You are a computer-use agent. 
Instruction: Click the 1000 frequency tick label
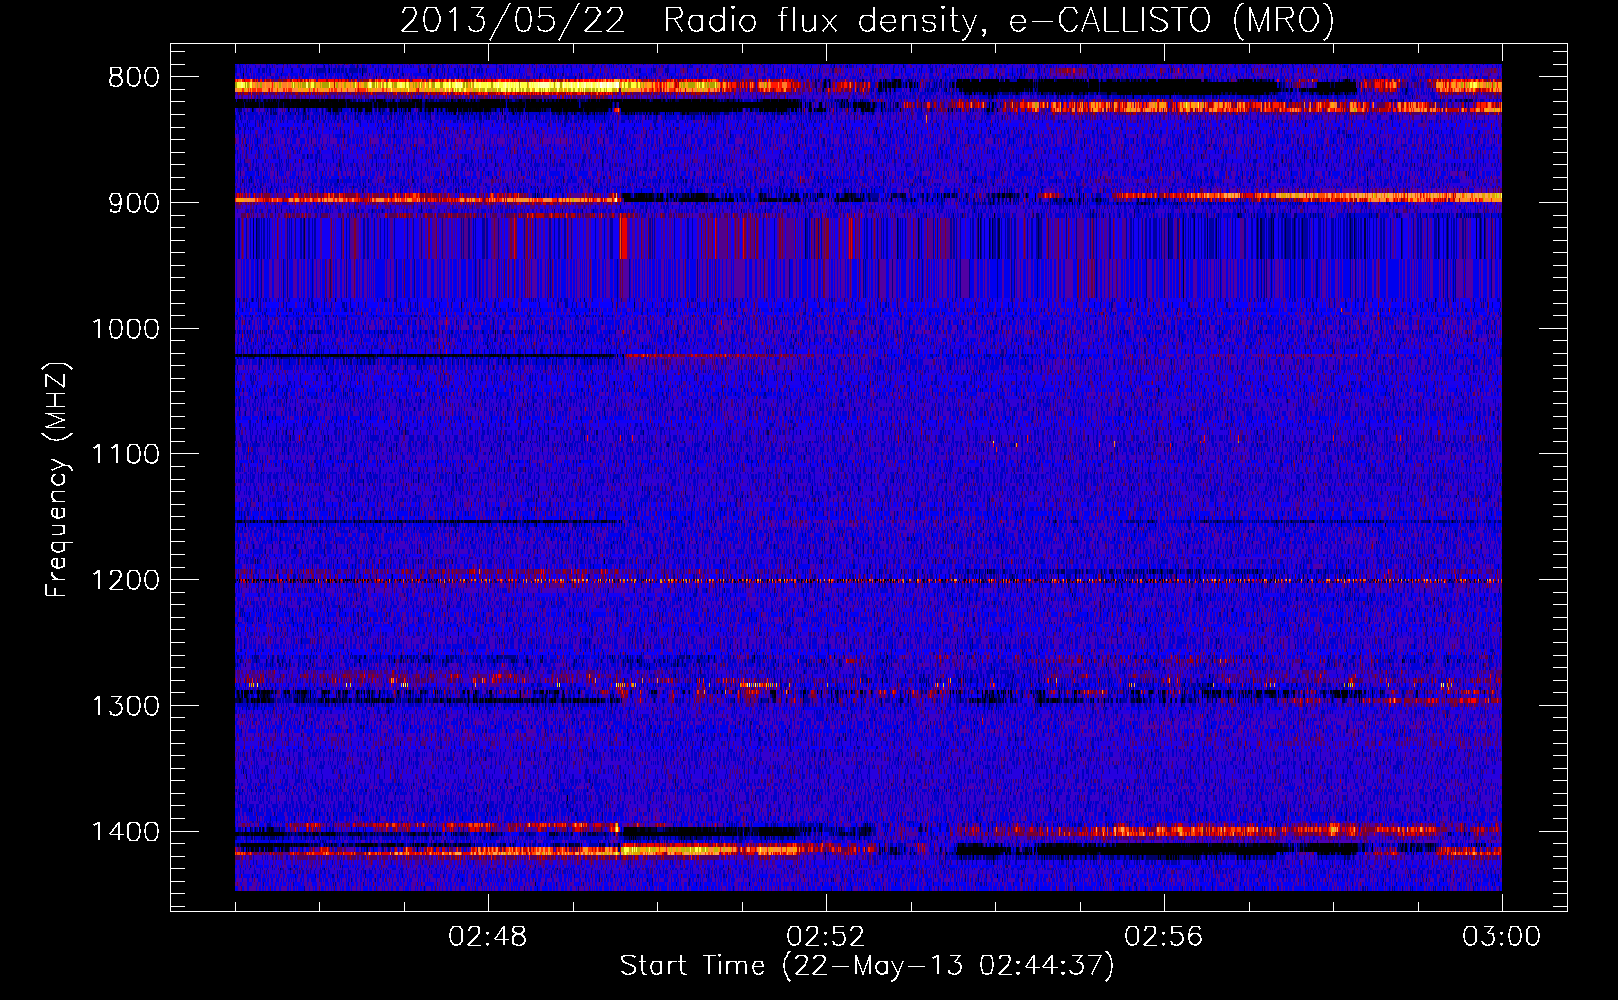click(126, 329)
